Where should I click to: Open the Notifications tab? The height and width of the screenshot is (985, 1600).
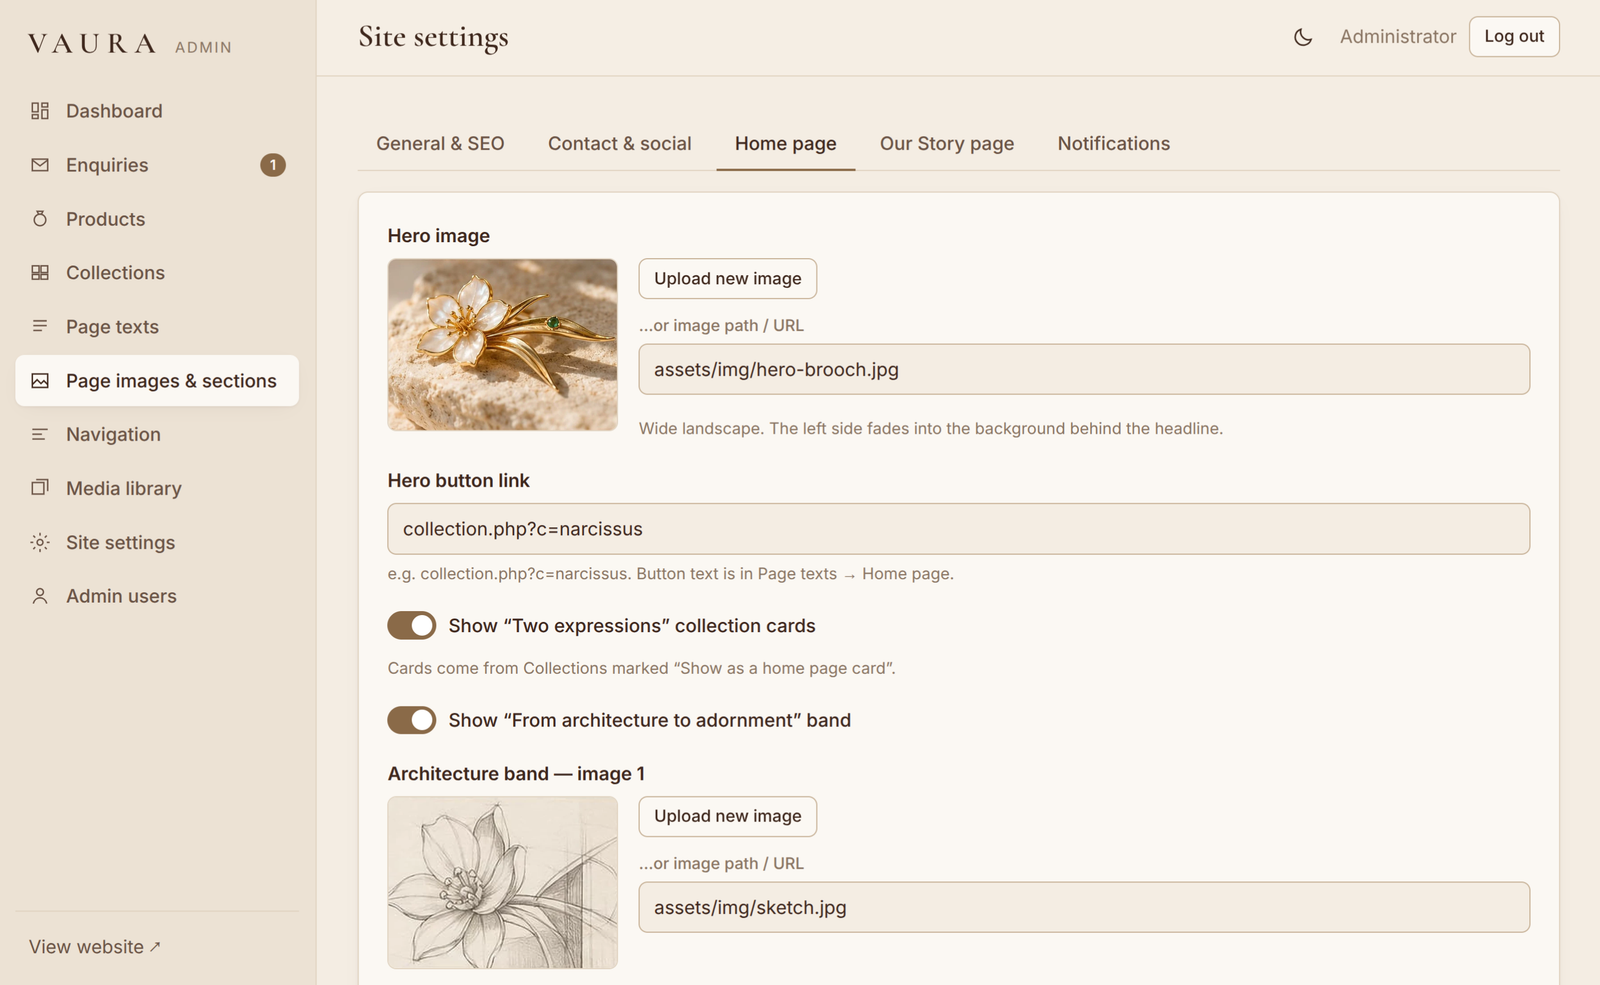1114,144
